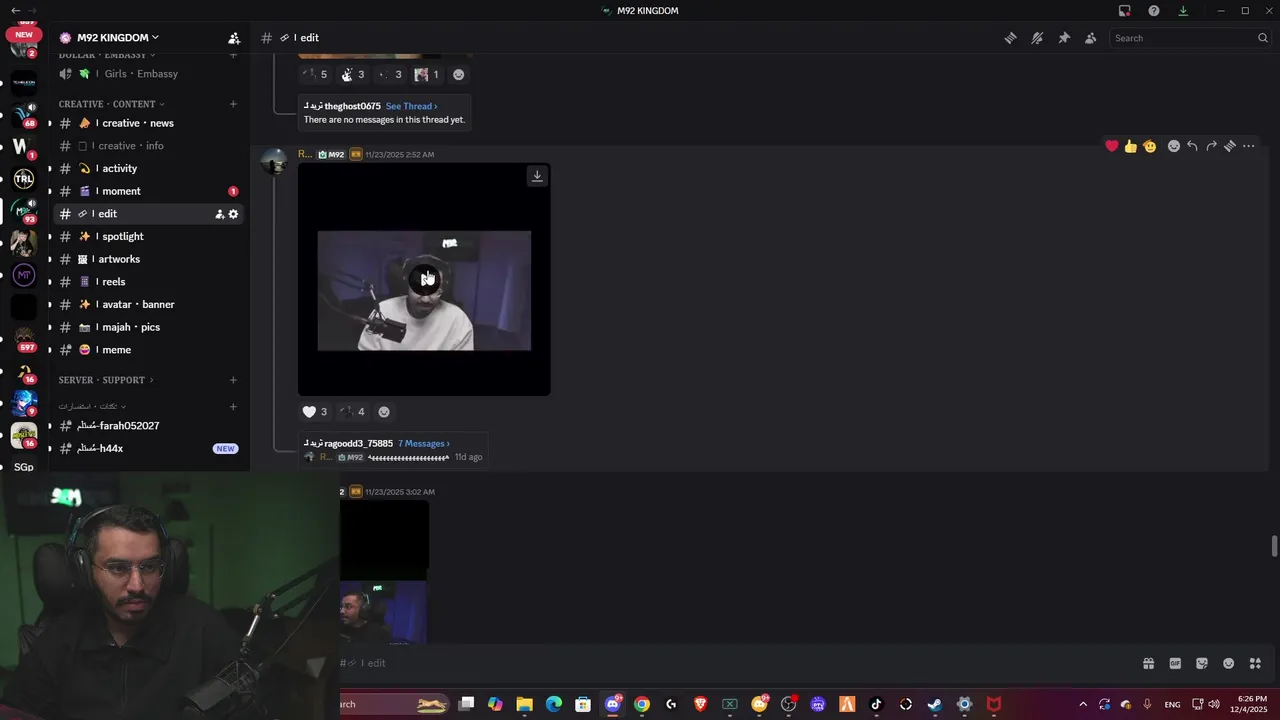Image resolution: width=1280 pixels, height=720 pixels.
Task: Open the moment channel
Action: click(148, 191)
